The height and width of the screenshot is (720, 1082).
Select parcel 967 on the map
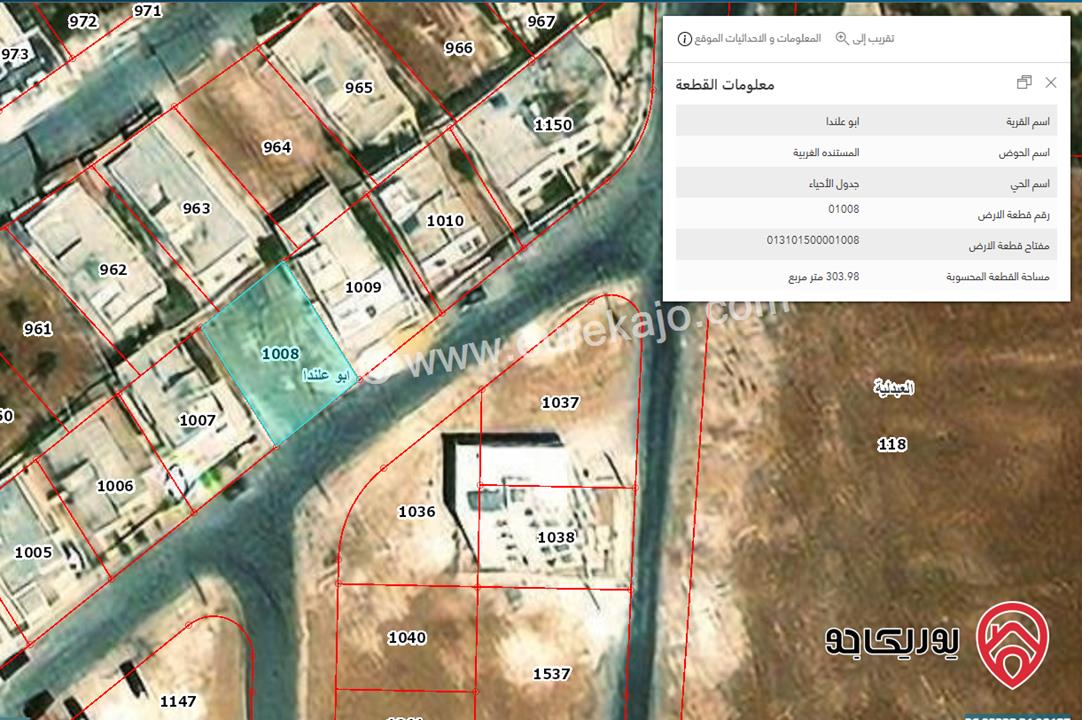[x=541, y=21]
